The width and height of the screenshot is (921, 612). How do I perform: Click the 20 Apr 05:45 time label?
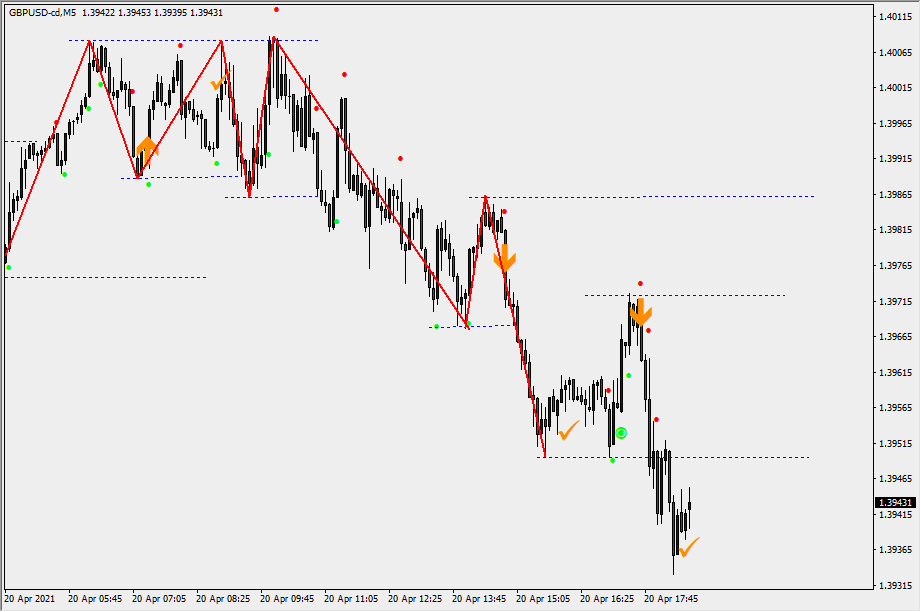[x=95, y=599]
